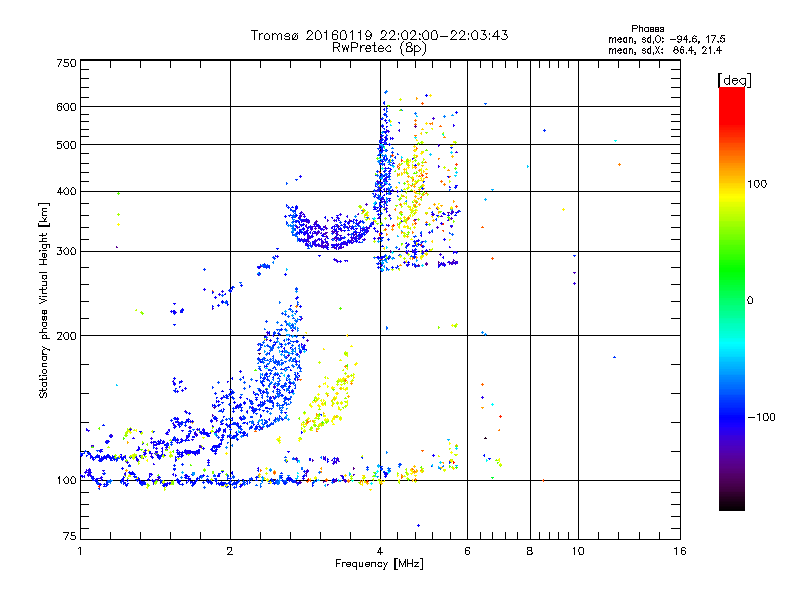Viewport: 800px width, 600px height.
Task: Click the '16' frequency tick label
Action: click(x=680, y=551)
